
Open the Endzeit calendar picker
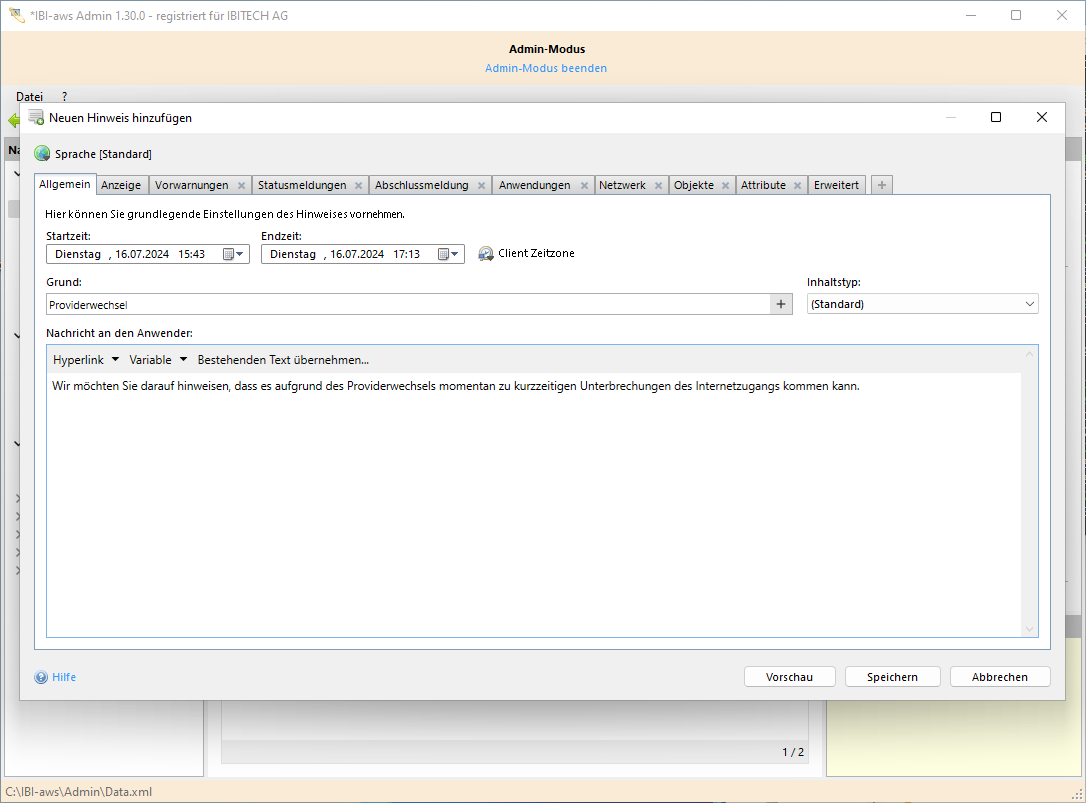pyautogui.click(x=447, y=254)
